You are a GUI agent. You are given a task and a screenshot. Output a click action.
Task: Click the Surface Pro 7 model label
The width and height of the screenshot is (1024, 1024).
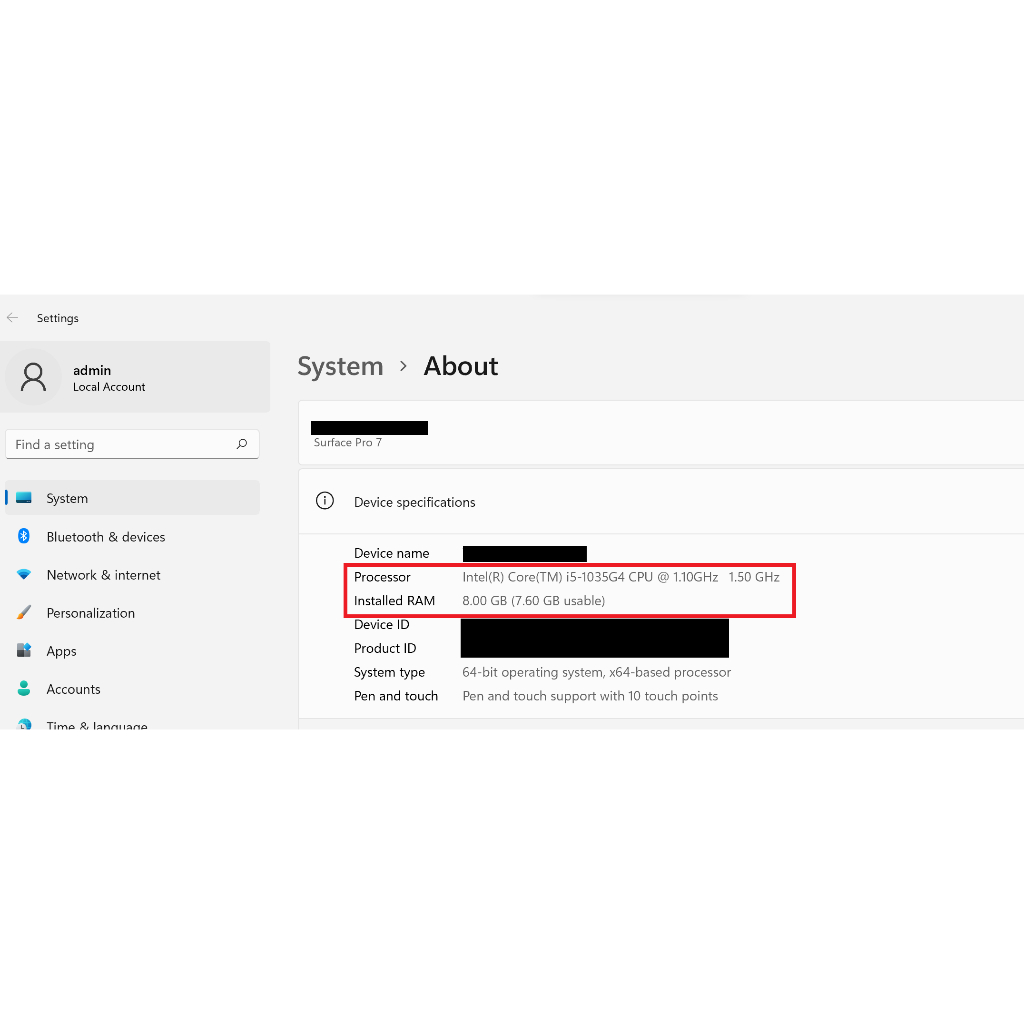(347, 443)
